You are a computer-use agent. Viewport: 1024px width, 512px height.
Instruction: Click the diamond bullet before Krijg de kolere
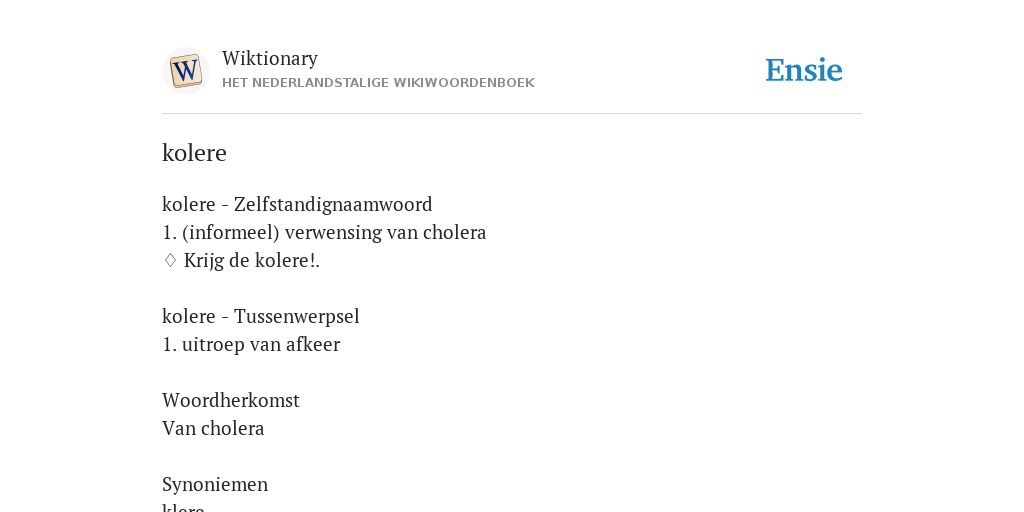(x=170, y=261)
